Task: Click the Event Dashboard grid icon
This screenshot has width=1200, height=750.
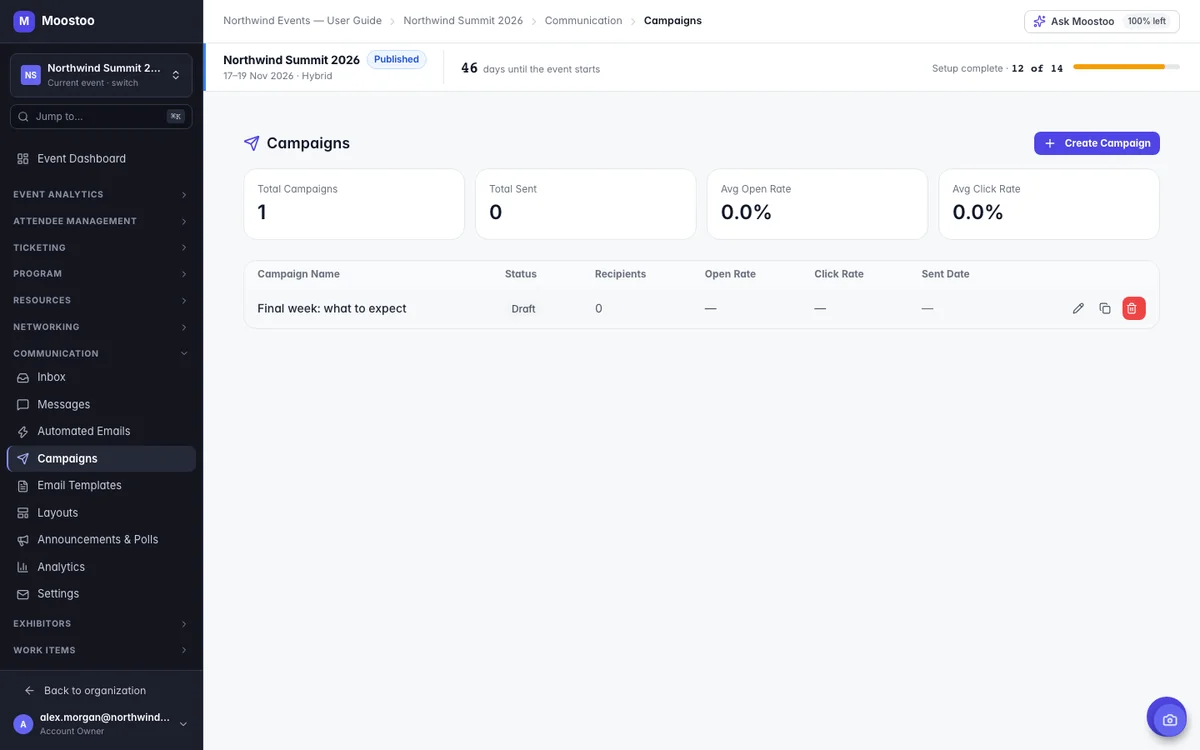Action: coord(23,159)
